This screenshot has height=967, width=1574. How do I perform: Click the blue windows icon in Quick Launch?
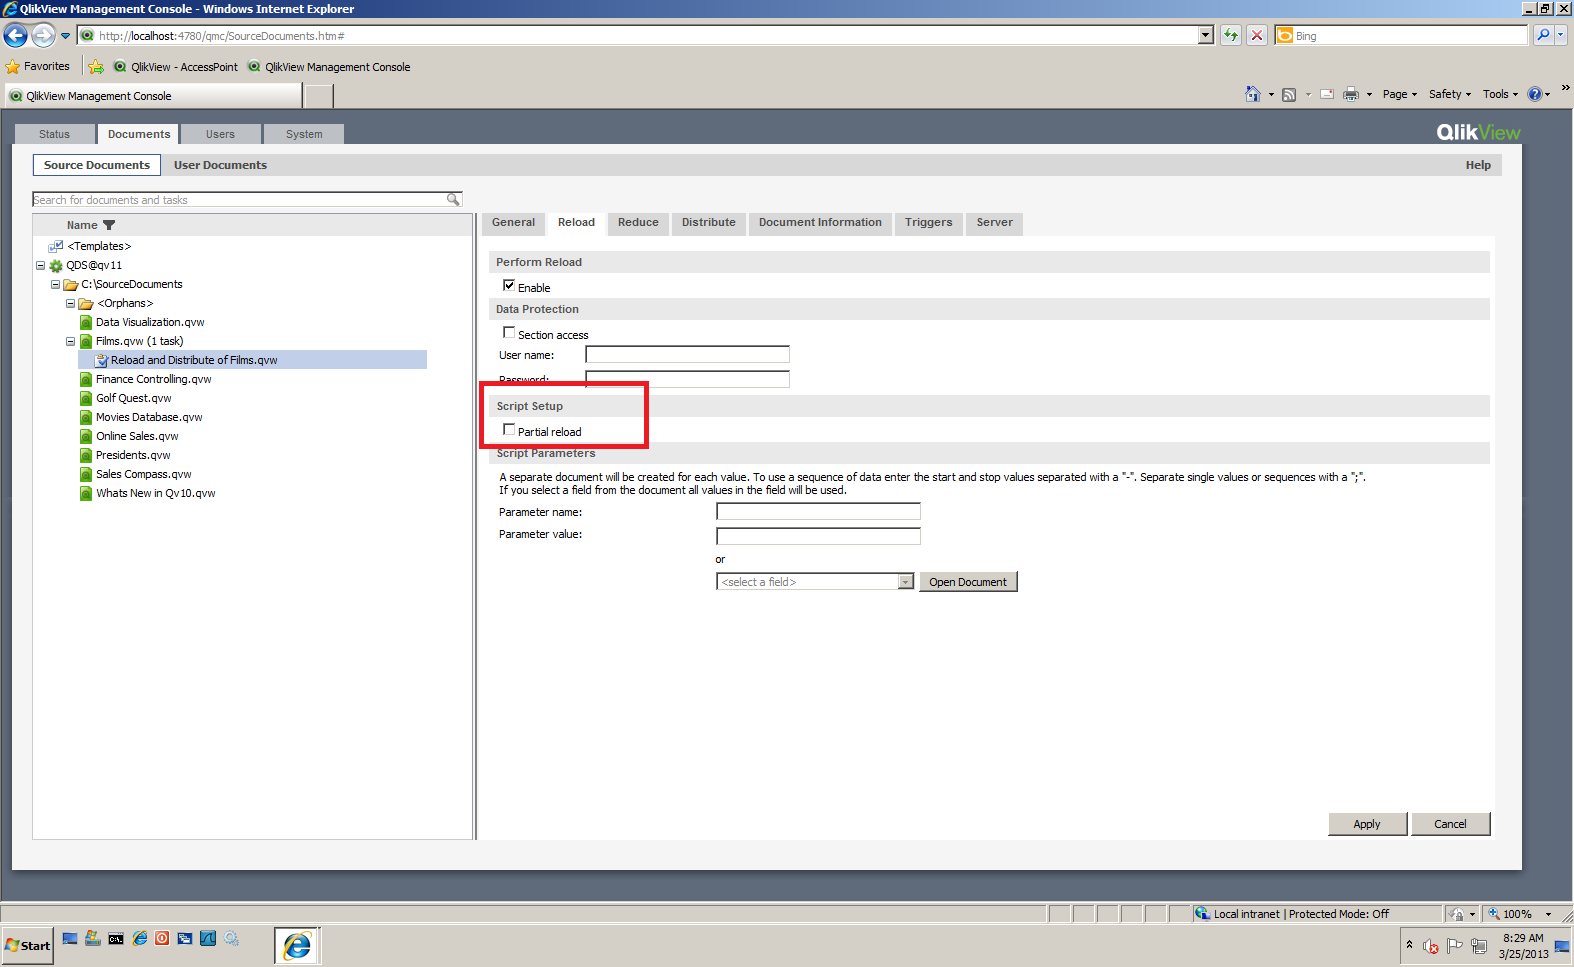tap(185, 938)
